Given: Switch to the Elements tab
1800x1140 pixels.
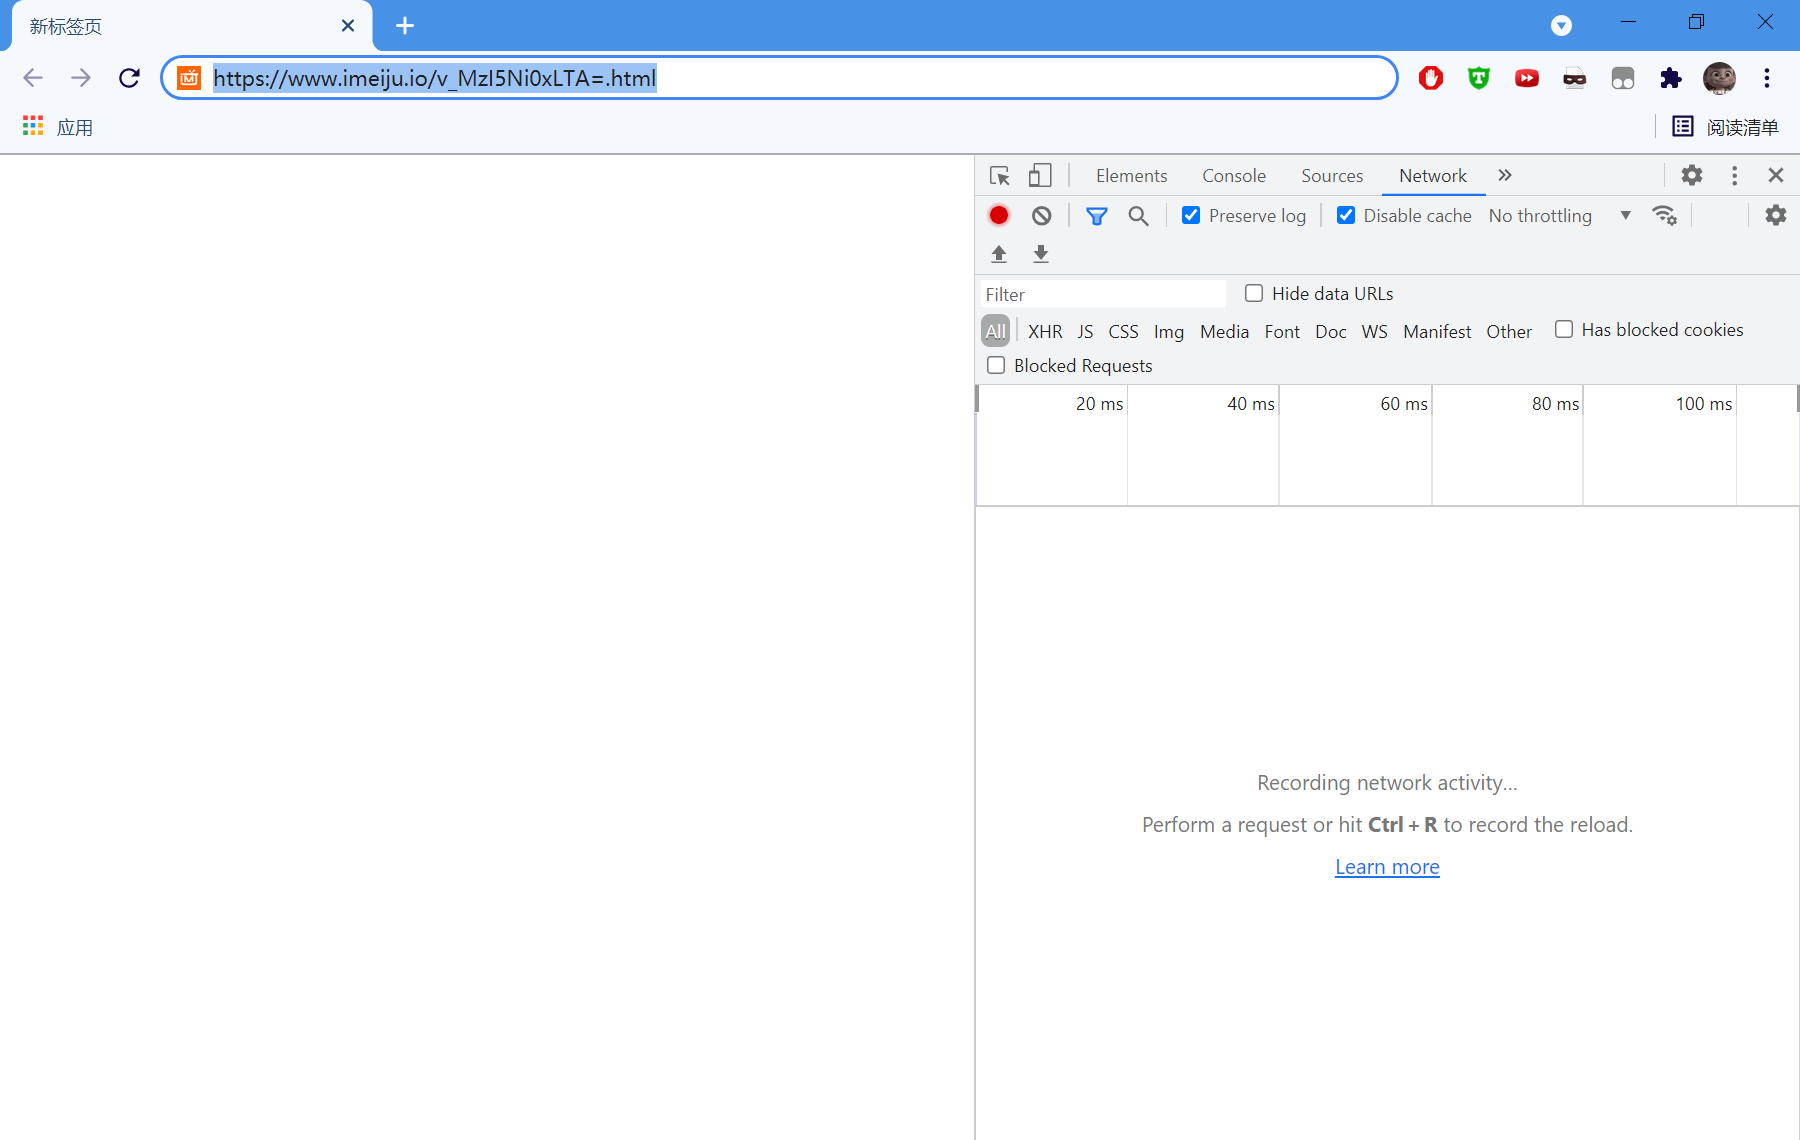Looking at the screenshot, I should (1131, 176).
